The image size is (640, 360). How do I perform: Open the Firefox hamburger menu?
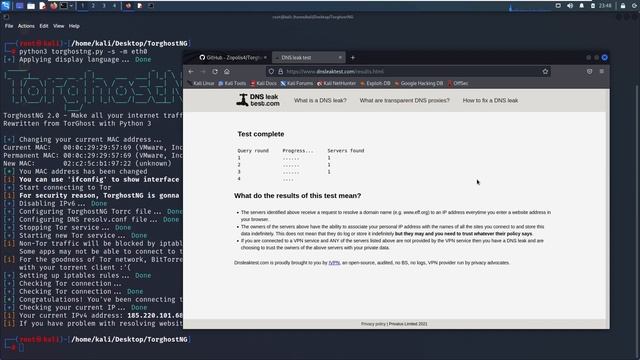[602, 71]
